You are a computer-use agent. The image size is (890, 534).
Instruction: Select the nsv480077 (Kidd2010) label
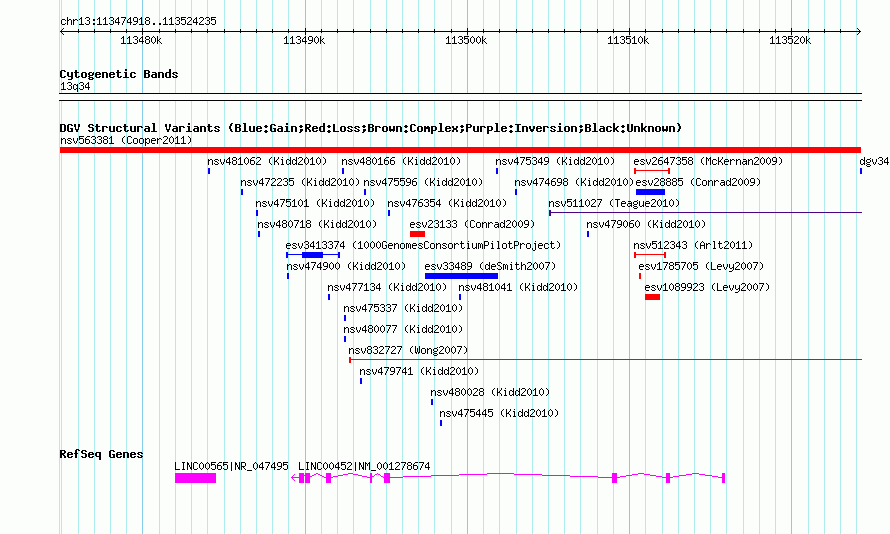click(x=404, y=329)
